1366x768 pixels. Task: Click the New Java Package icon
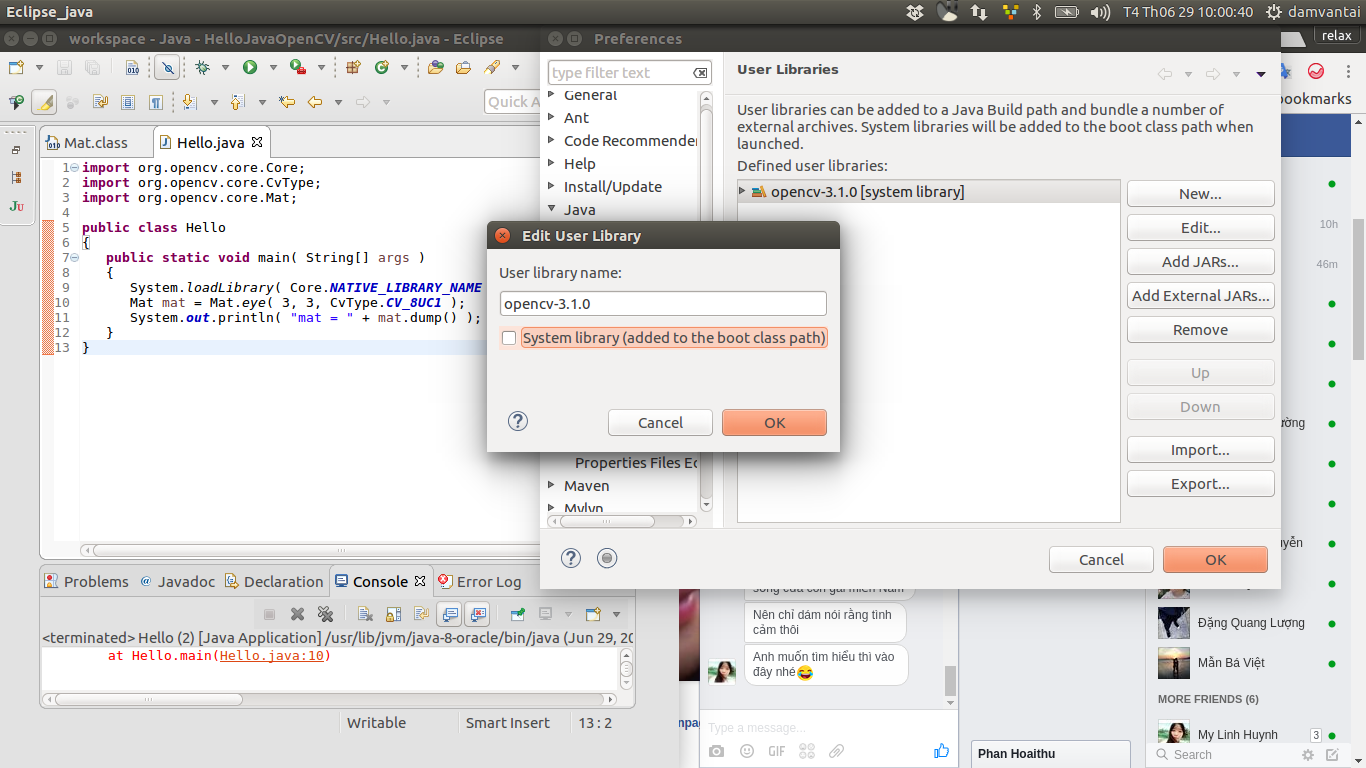click(x=353, y=67)
